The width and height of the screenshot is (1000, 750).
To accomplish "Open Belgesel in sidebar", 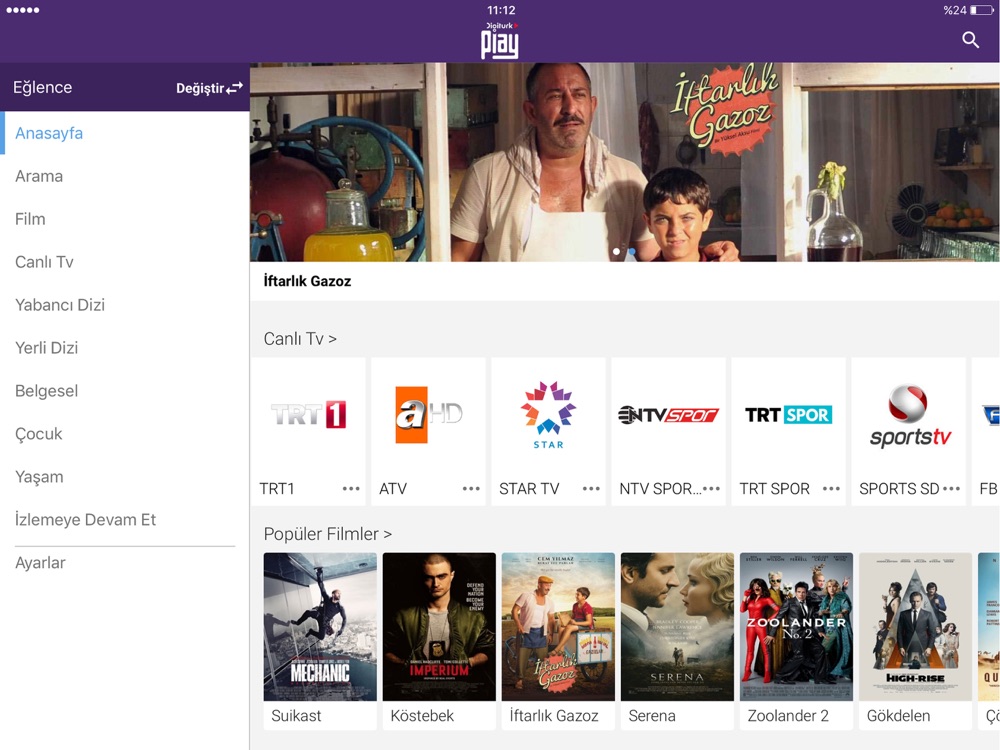I will click(125, 391).
